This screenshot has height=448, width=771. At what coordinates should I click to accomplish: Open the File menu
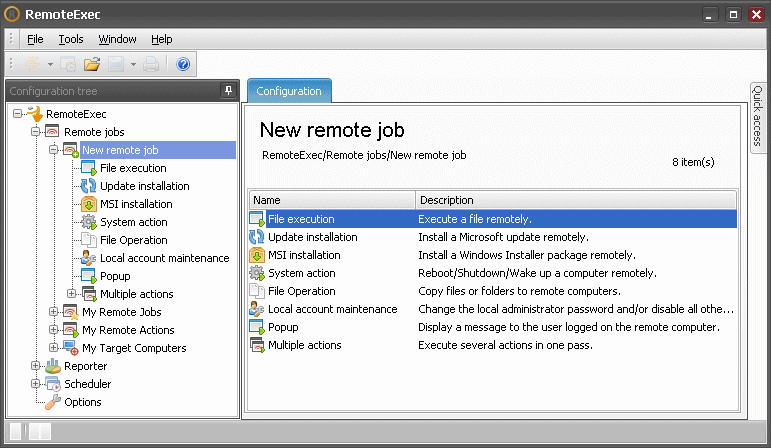tap(35, 39)
